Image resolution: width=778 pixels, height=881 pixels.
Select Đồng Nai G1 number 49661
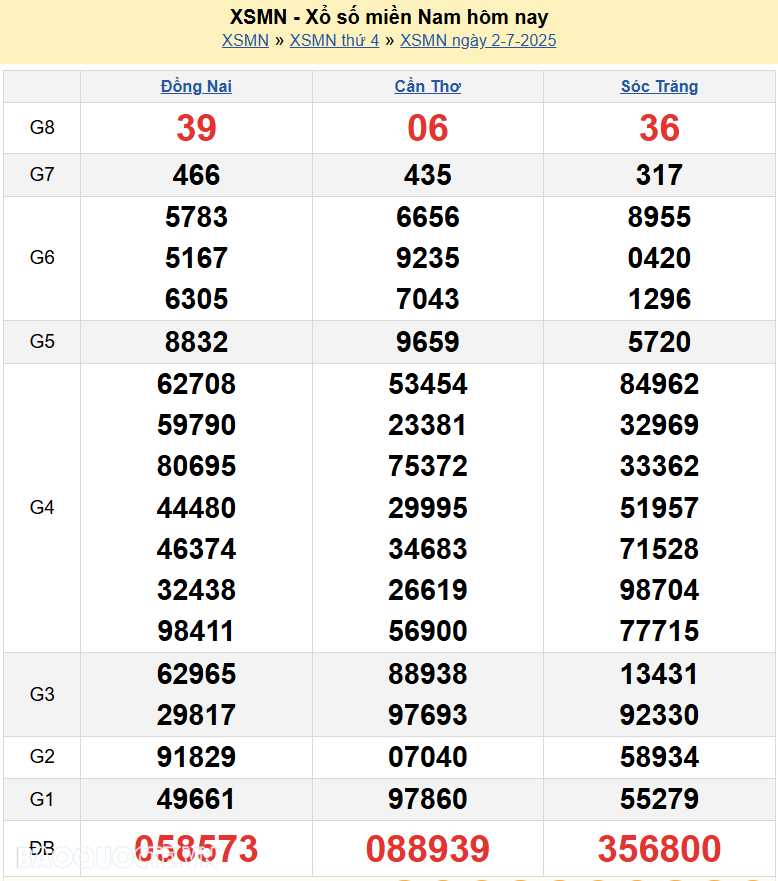tap(196, 799)
